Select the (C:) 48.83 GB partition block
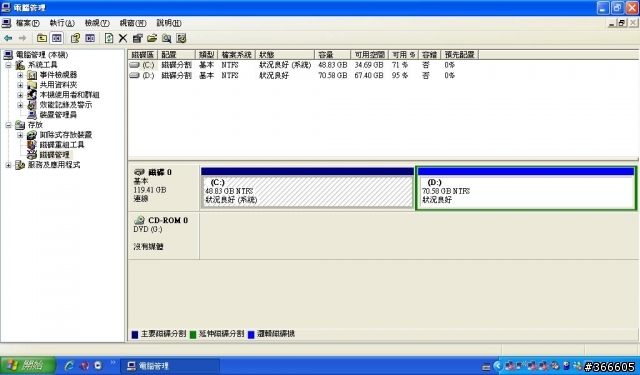 308,188
